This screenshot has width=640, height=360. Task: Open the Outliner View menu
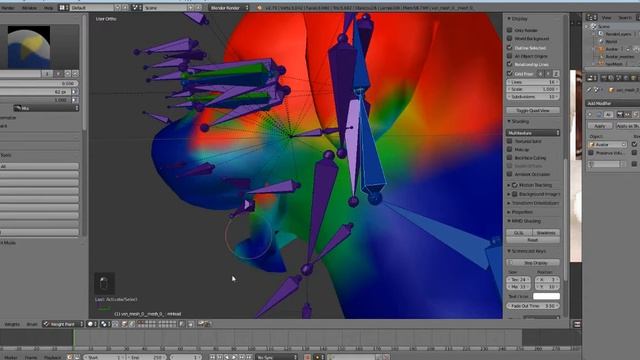point(607,18)
